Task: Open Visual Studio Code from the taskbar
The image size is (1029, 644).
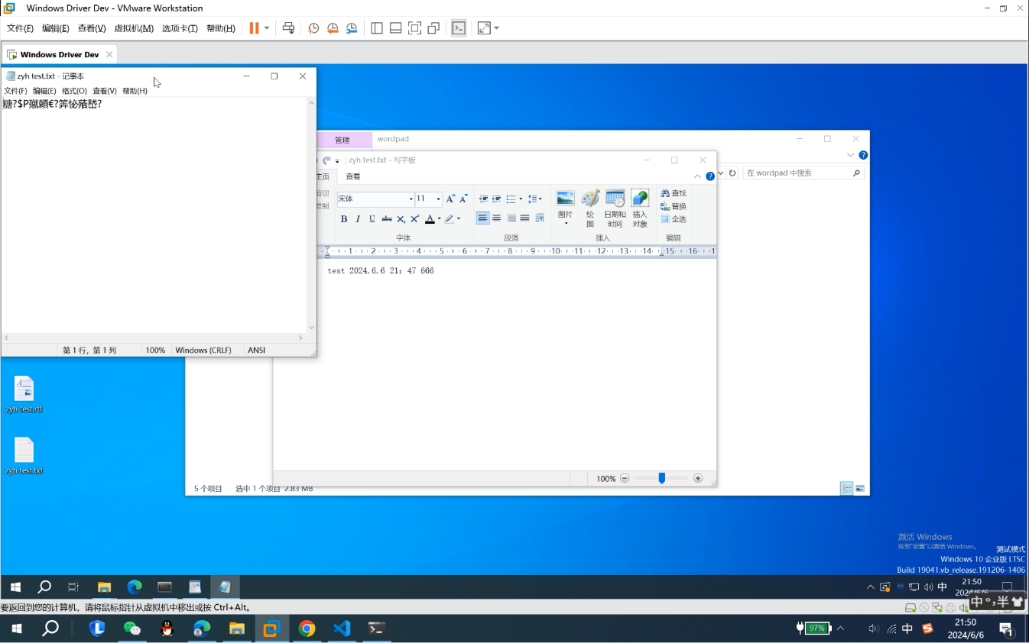Action: tap(342, 628)
